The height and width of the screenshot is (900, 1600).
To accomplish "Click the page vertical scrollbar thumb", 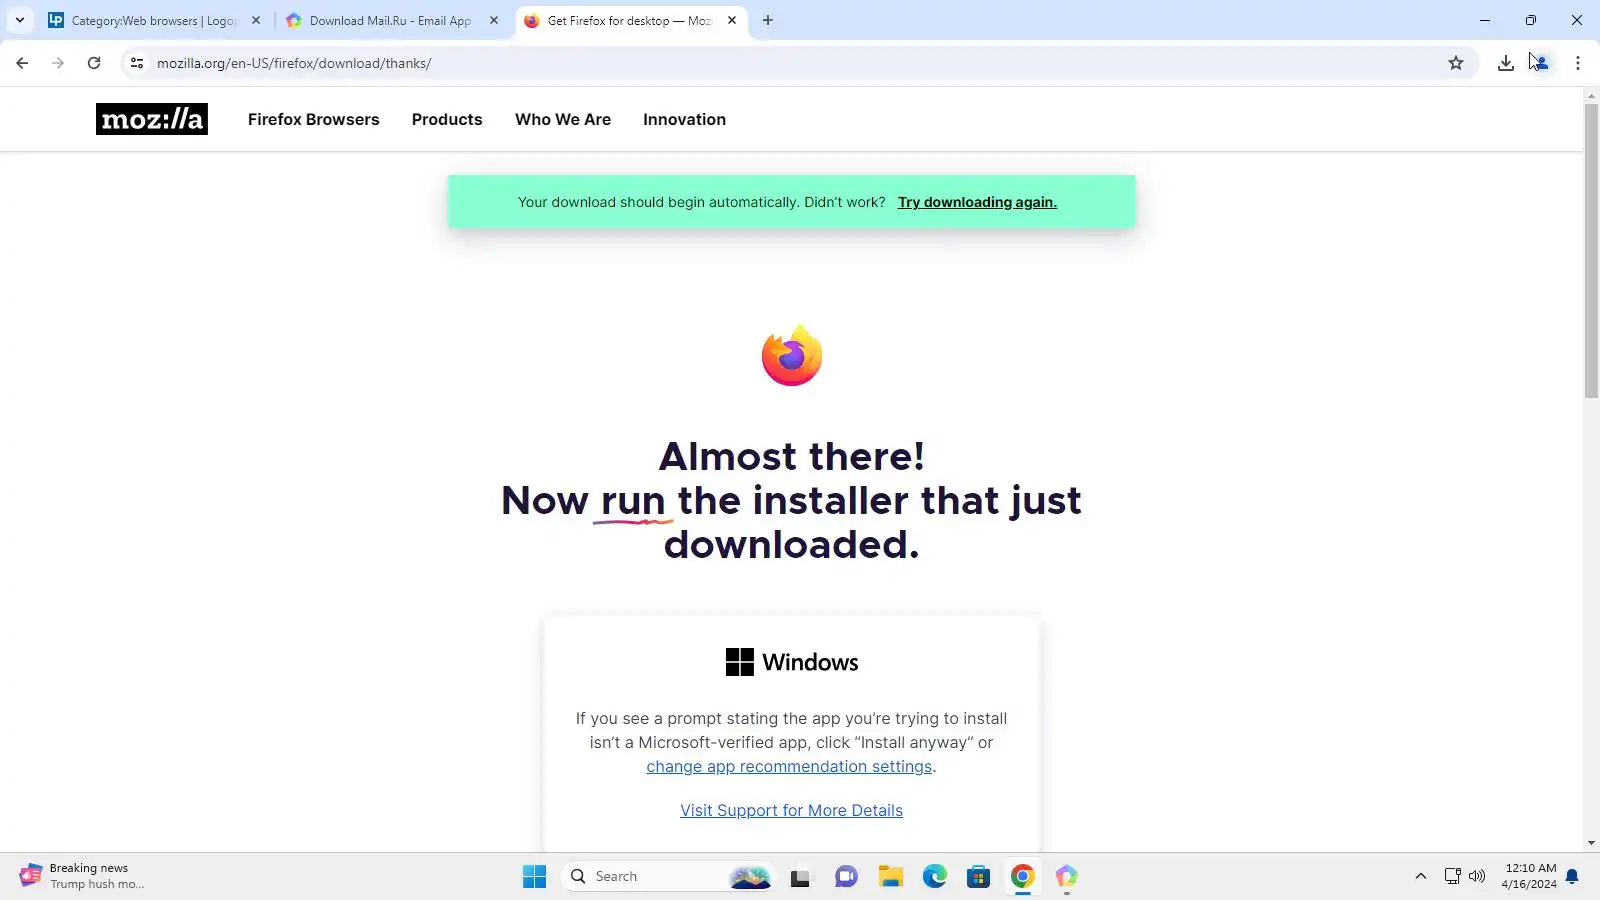I will [1591, 250].
